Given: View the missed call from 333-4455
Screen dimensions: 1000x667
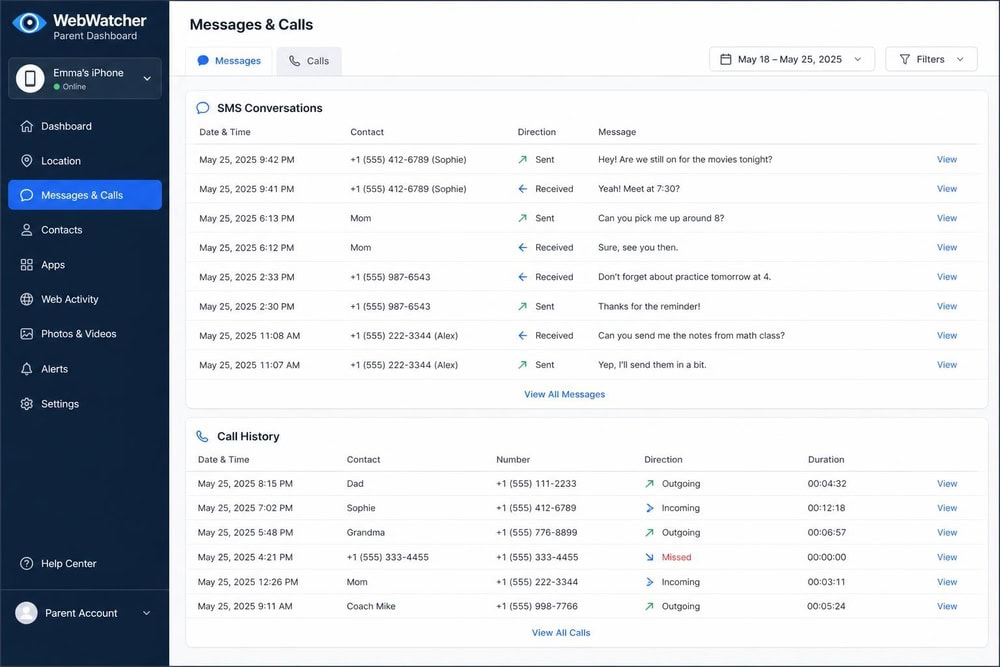Looking at the screenshot, I should pos(947,557).
